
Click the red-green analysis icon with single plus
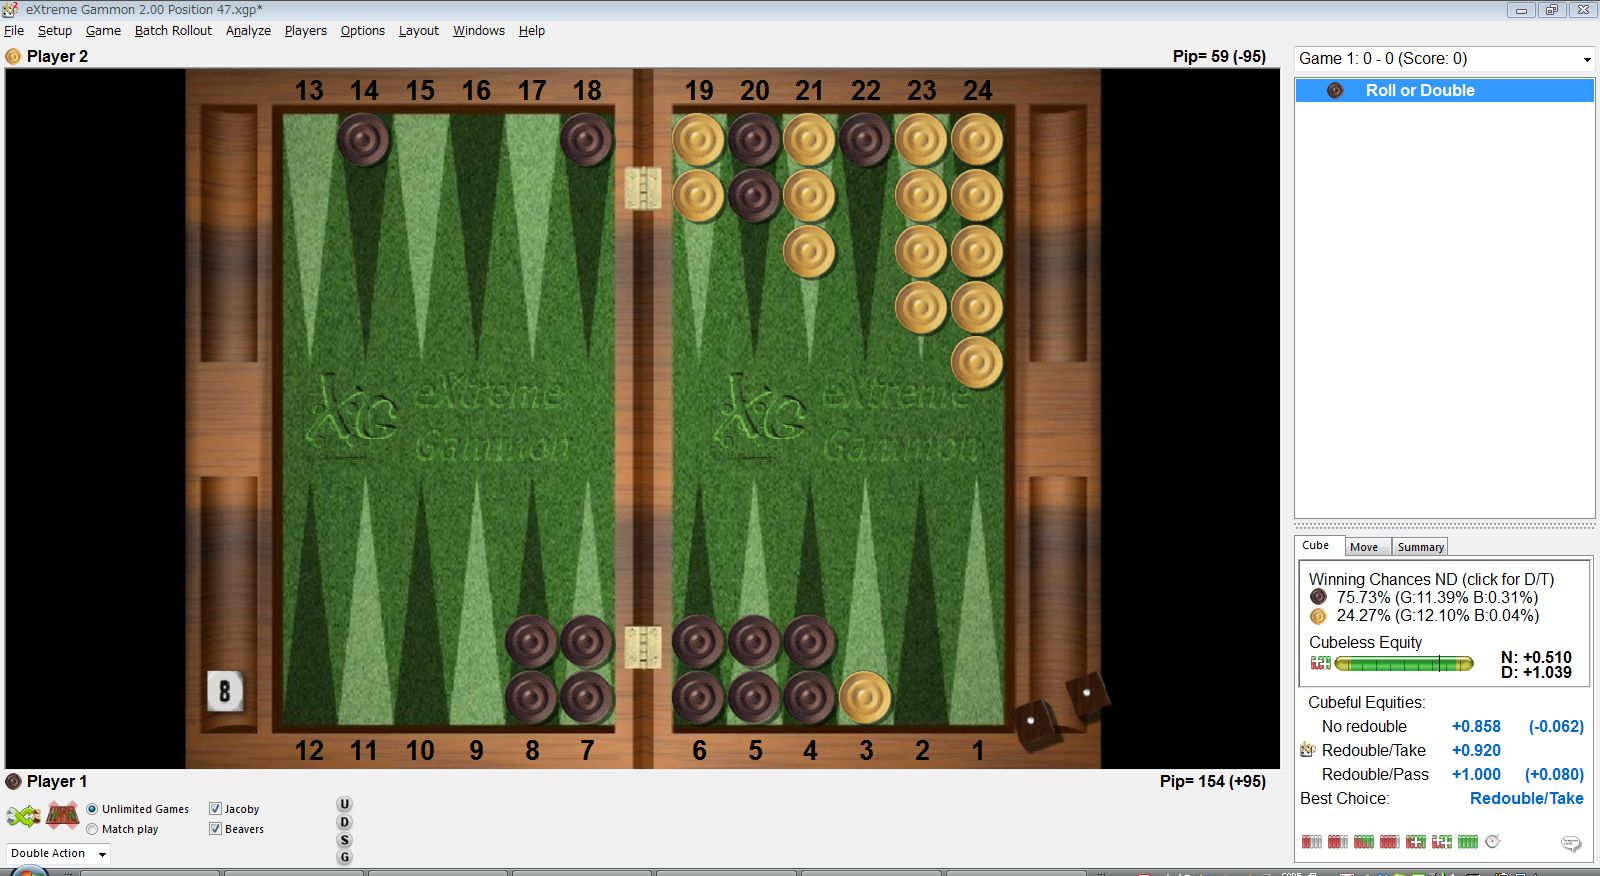coord(1415,842)
